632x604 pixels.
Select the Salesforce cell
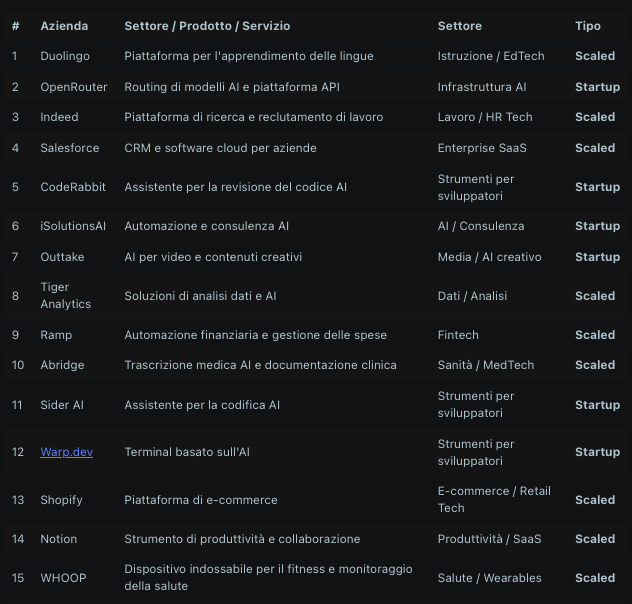coord(69,148)
